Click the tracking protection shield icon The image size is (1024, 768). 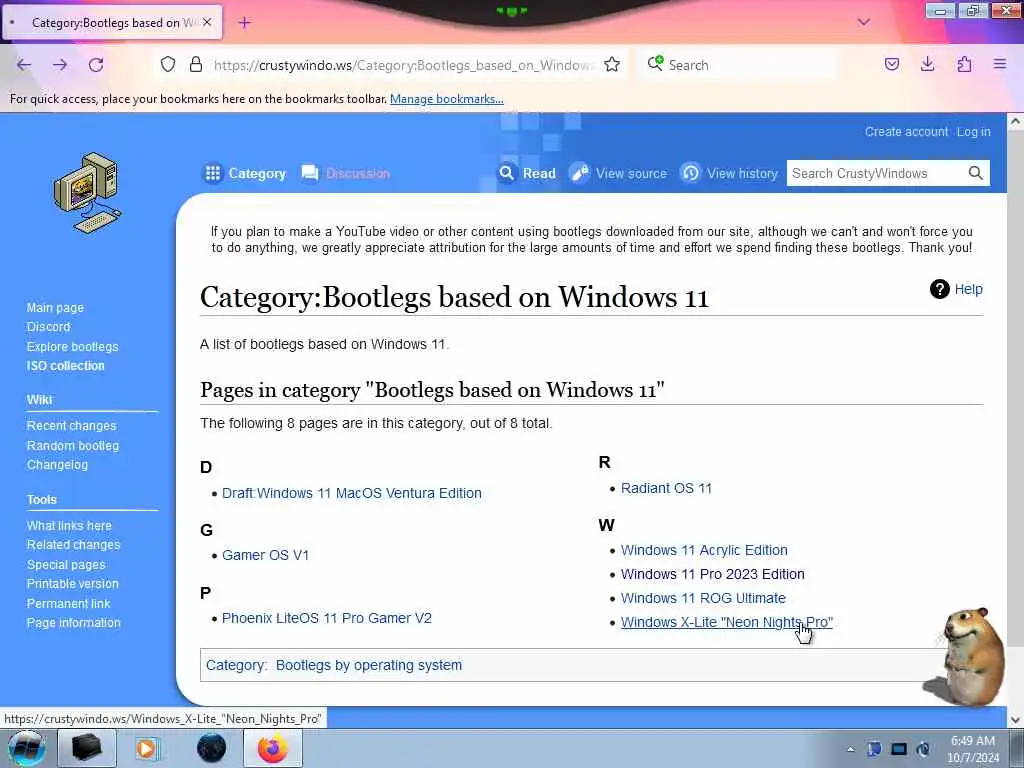tap(168, 65)
